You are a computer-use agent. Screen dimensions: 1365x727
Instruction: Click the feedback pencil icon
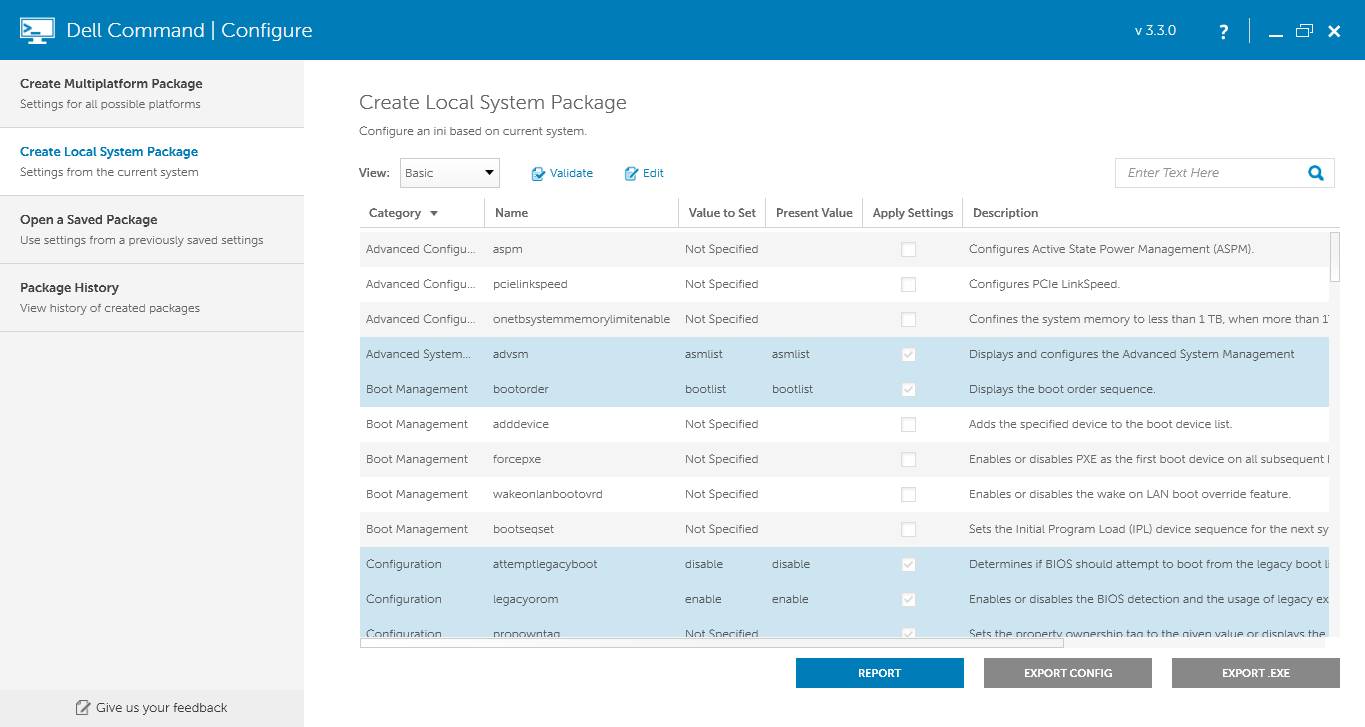pos(83,708)
